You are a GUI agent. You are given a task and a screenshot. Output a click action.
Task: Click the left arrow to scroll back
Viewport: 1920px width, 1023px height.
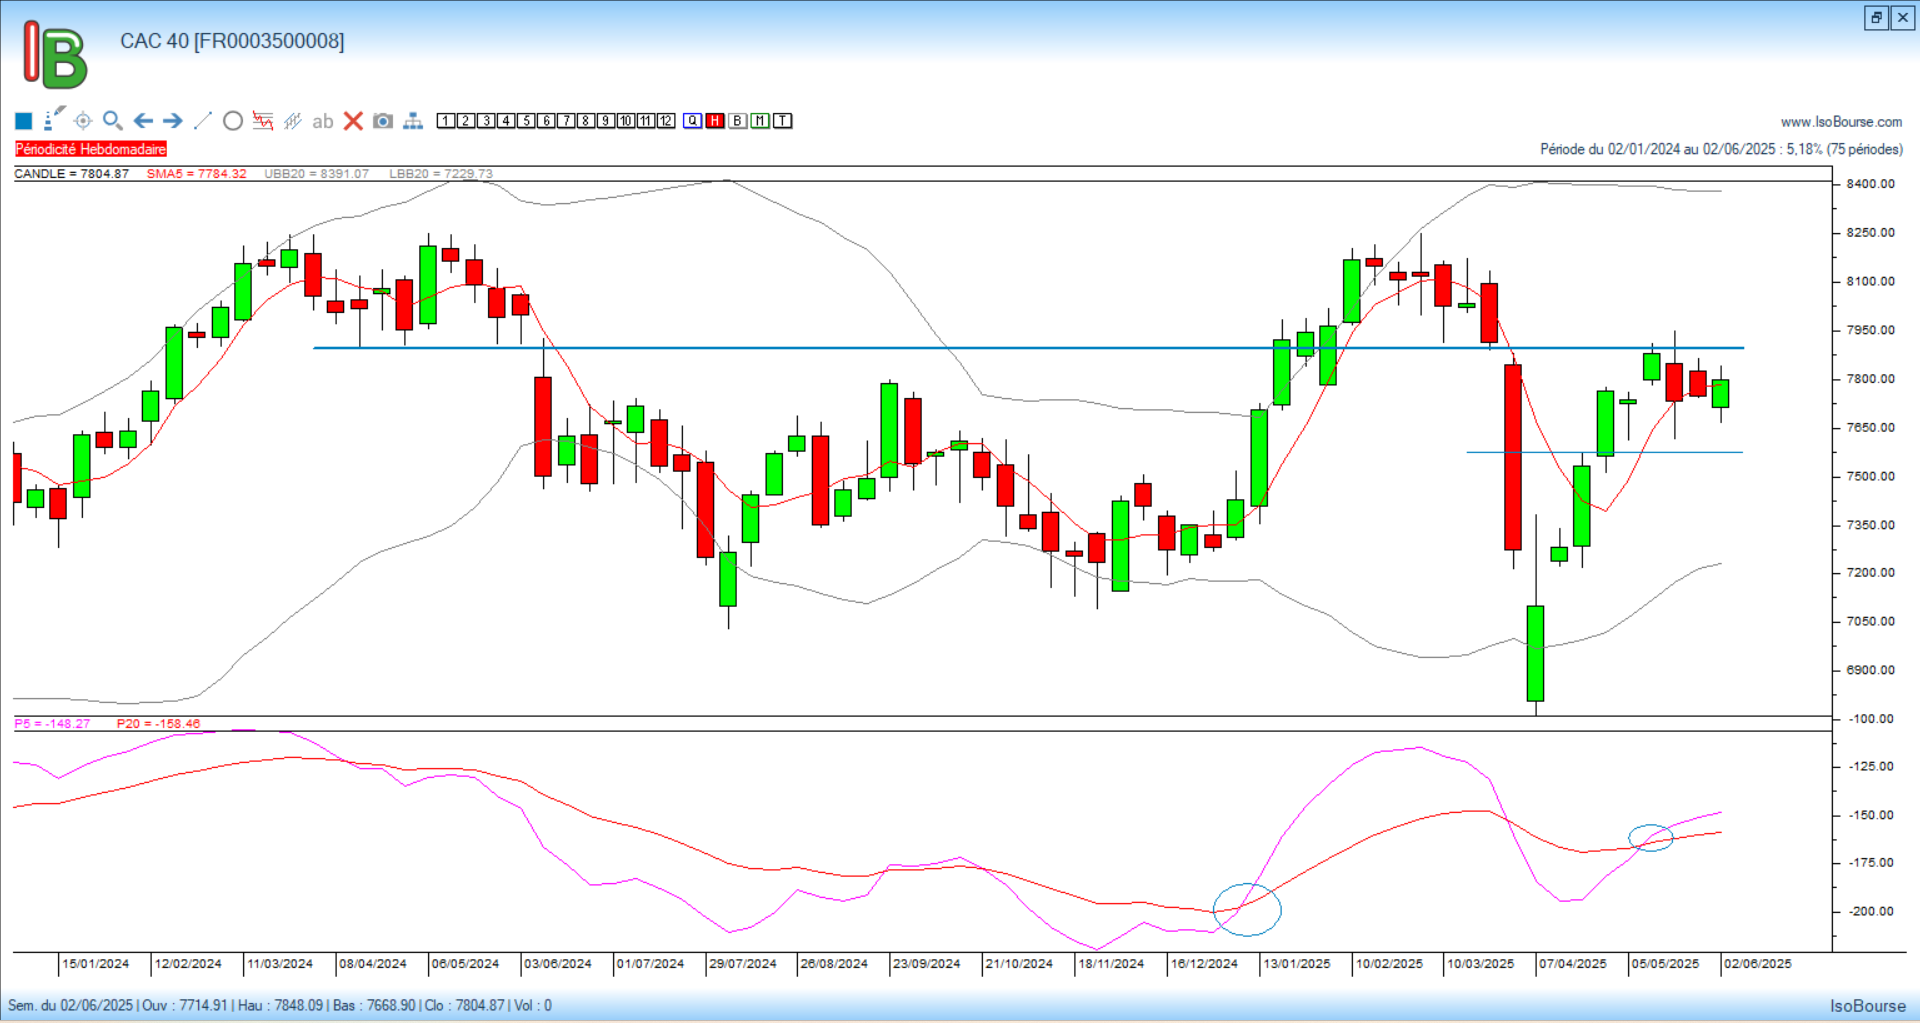coord(143,121)
